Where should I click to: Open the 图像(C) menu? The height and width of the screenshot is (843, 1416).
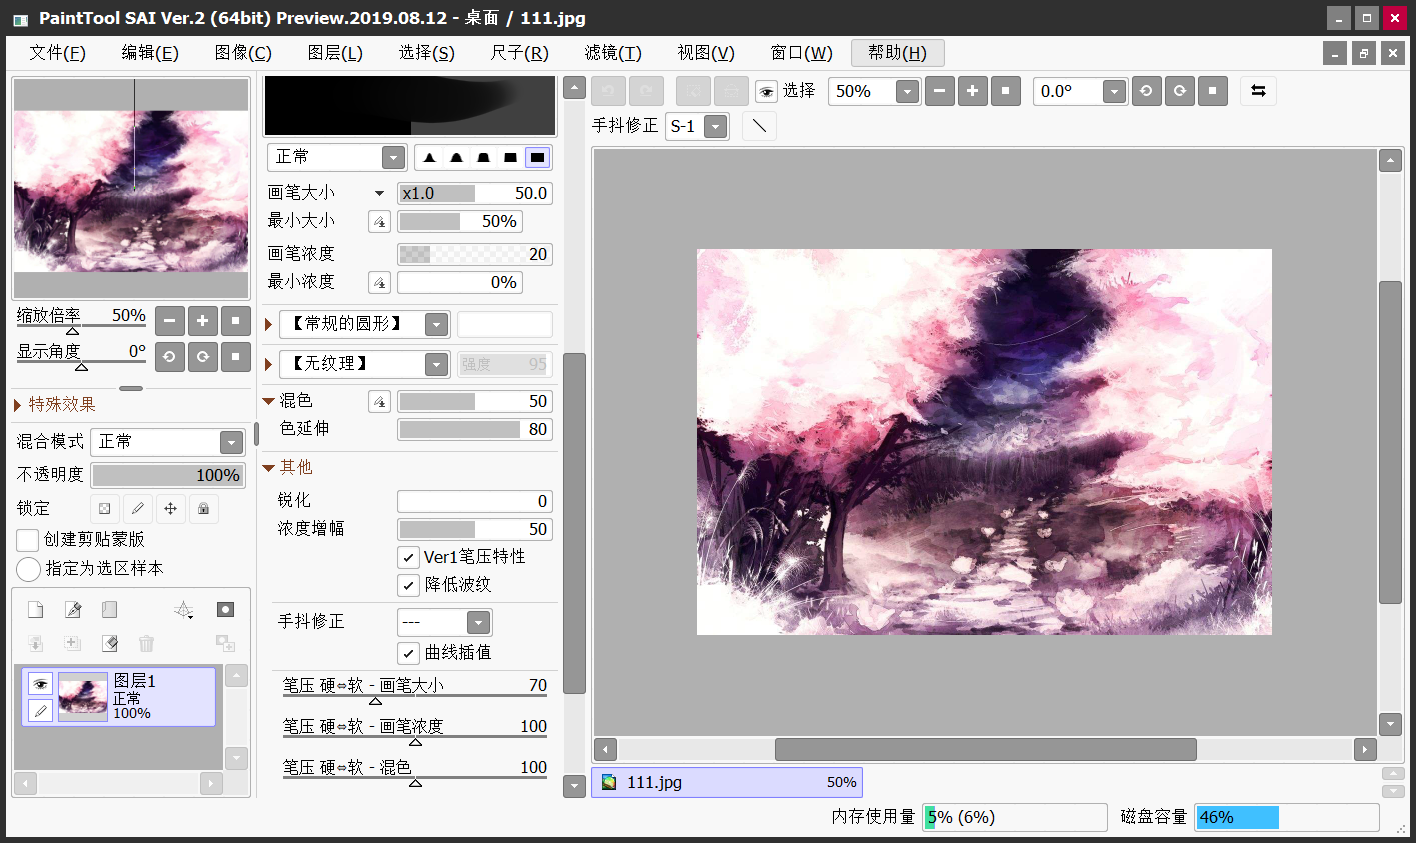(243, 53)
